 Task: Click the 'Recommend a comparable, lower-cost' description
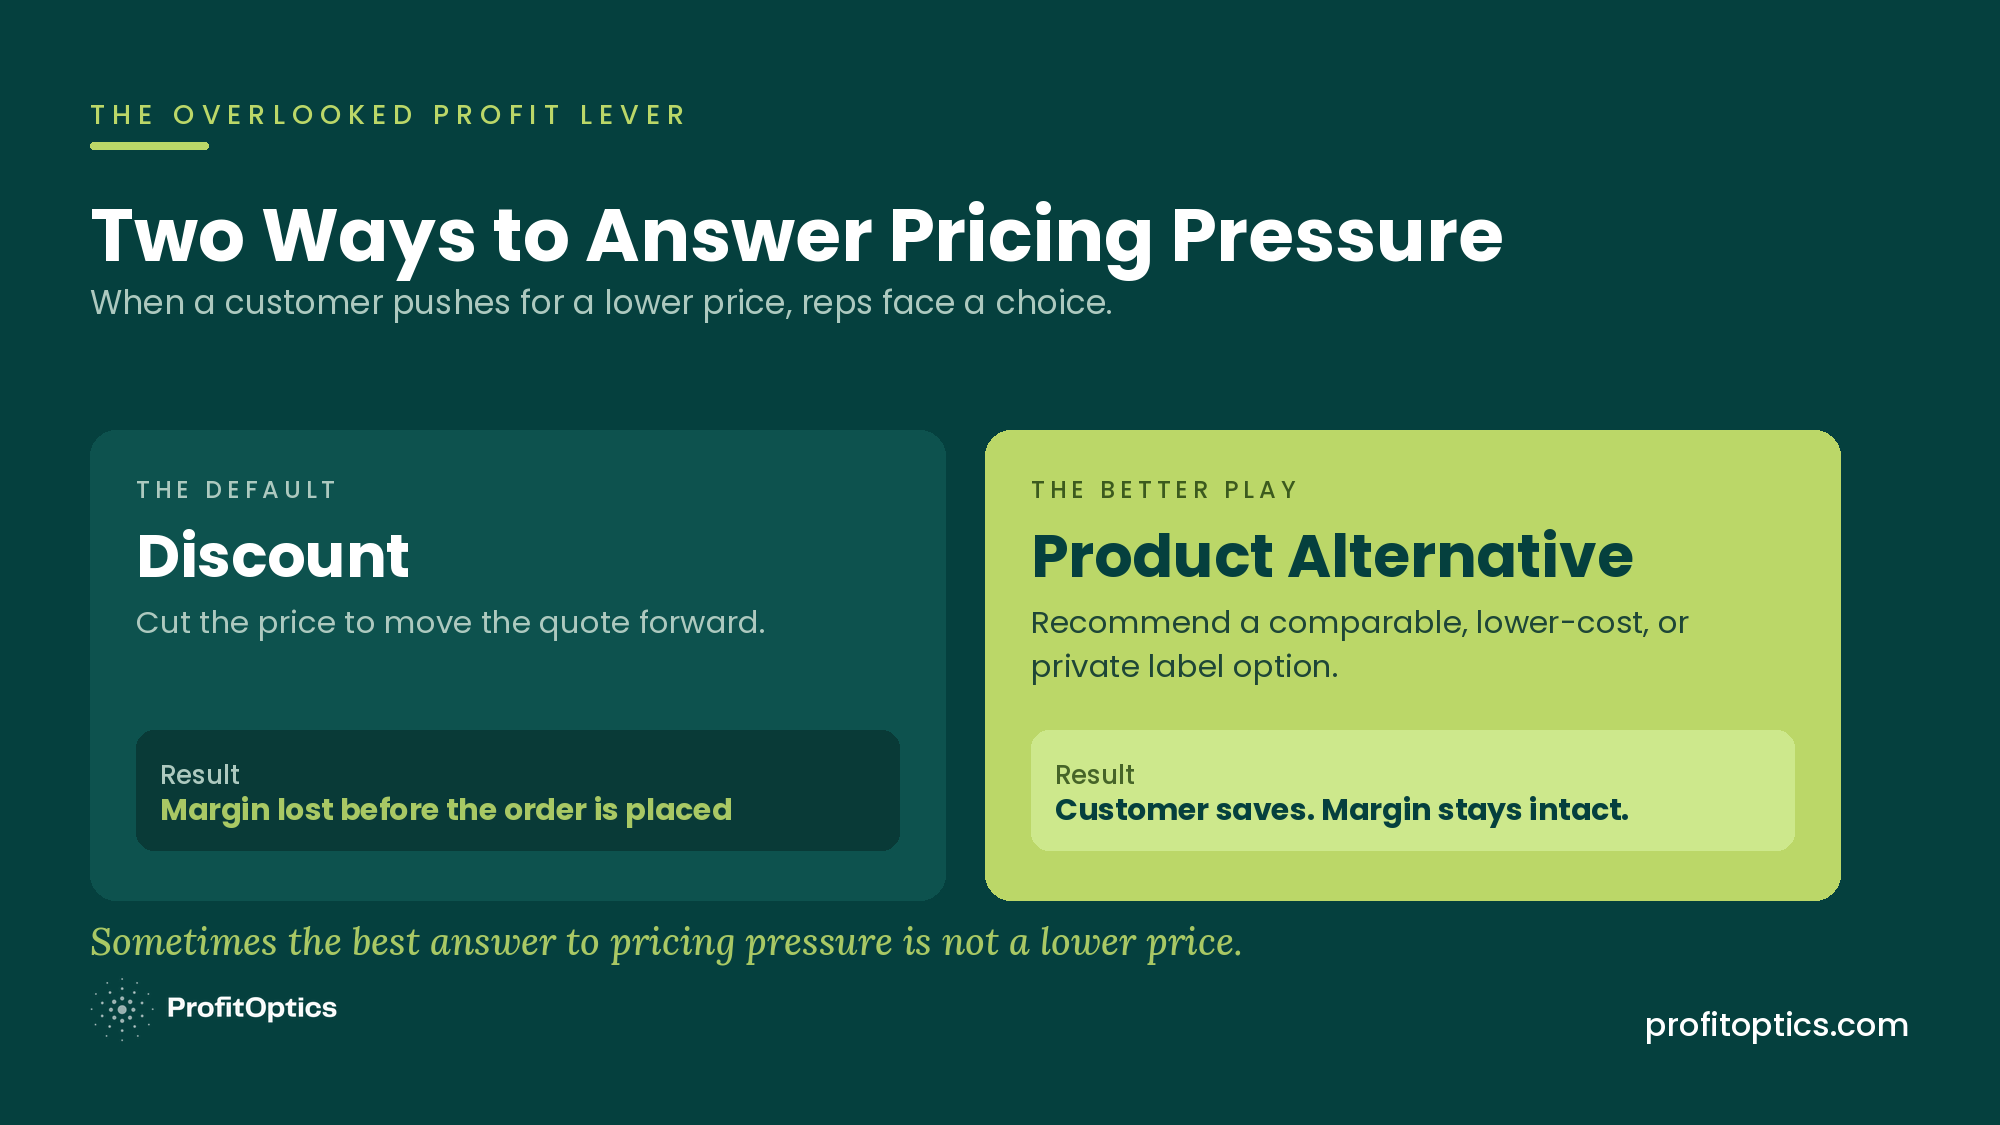(1360, 645)
